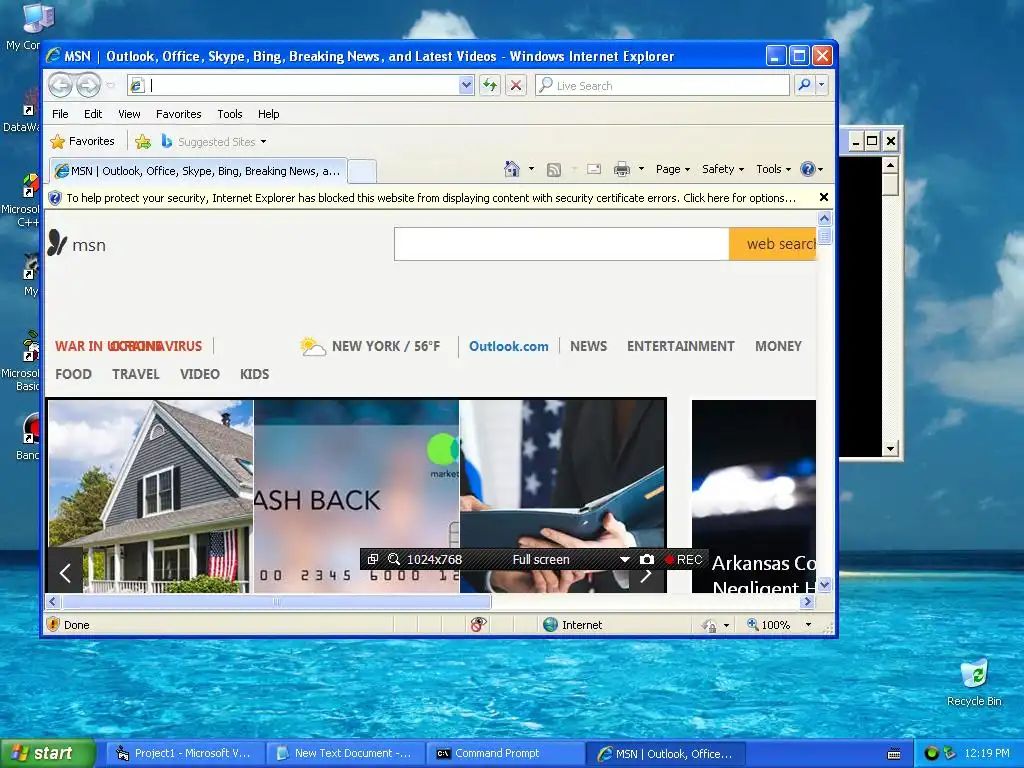Show next carousel slide arrow

pos(646,575)
